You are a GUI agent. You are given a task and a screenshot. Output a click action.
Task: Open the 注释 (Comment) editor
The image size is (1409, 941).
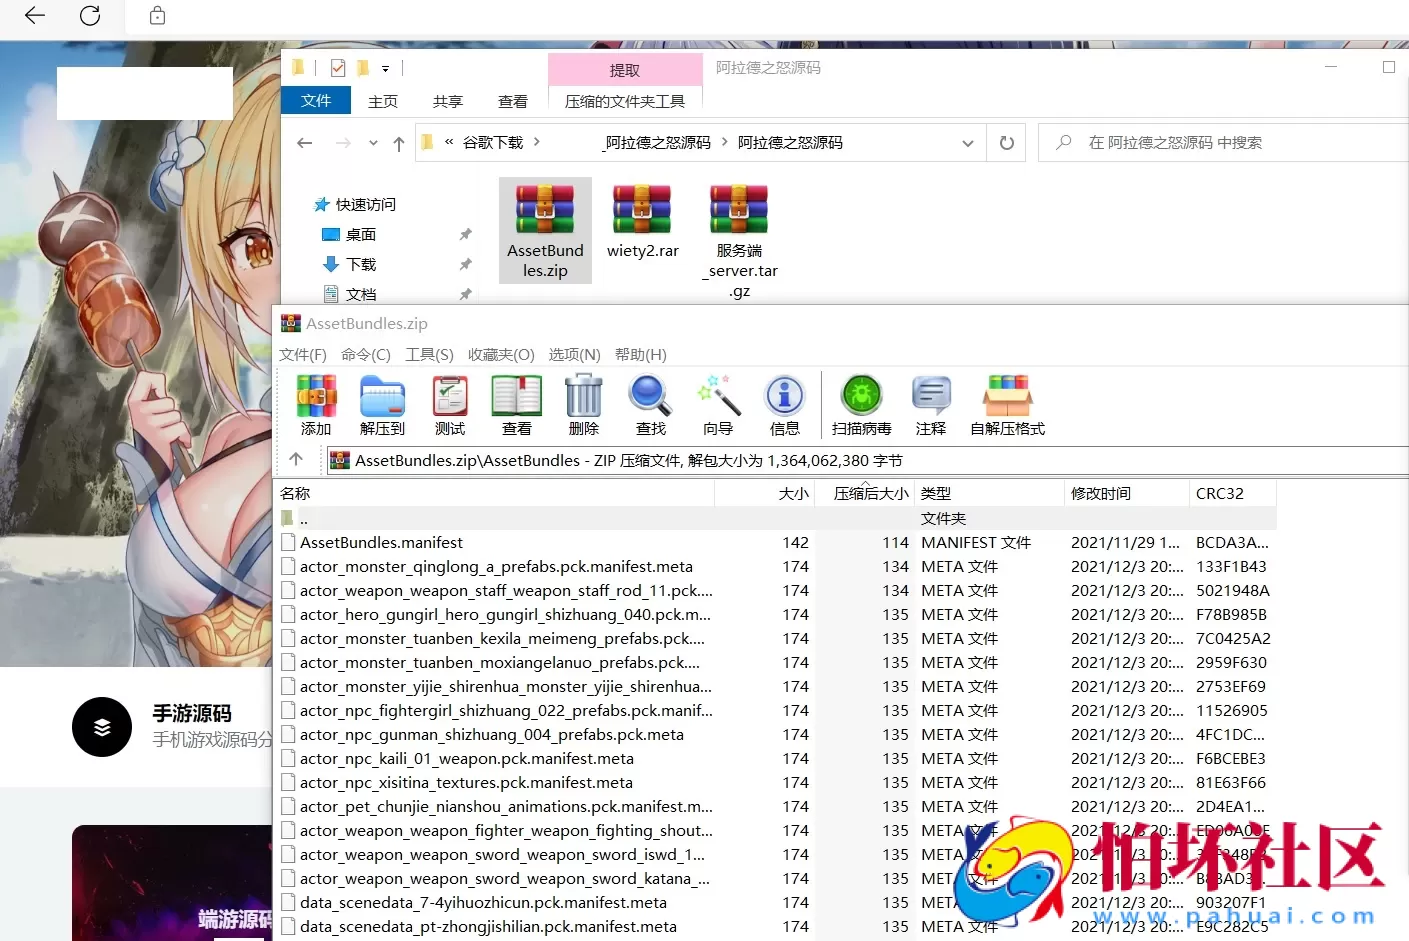(x=931, y=404)
